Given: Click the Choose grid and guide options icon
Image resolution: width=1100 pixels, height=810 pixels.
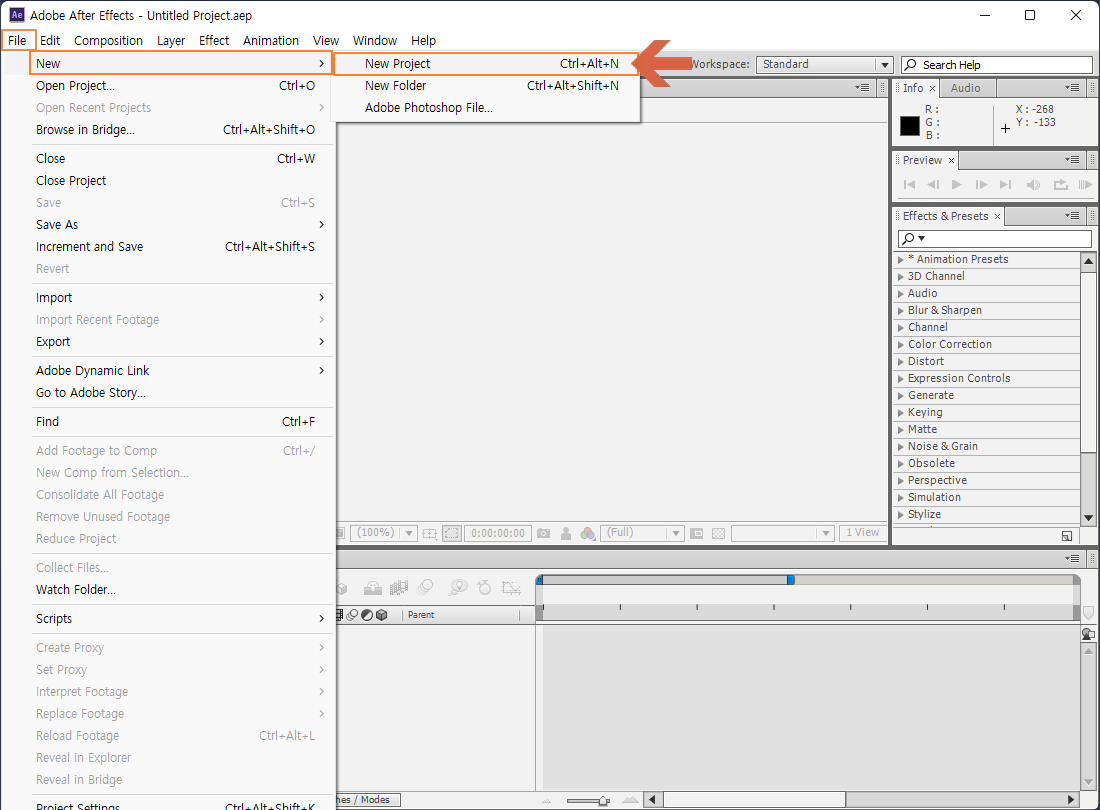Looking at the screenshot, I should pos(429,533).
